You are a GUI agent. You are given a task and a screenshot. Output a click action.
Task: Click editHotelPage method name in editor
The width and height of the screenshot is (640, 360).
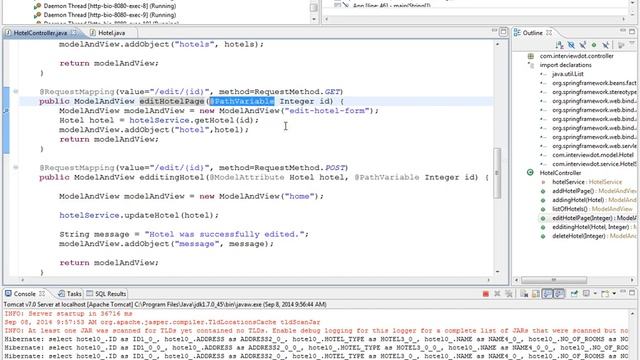tap(171, 101)
